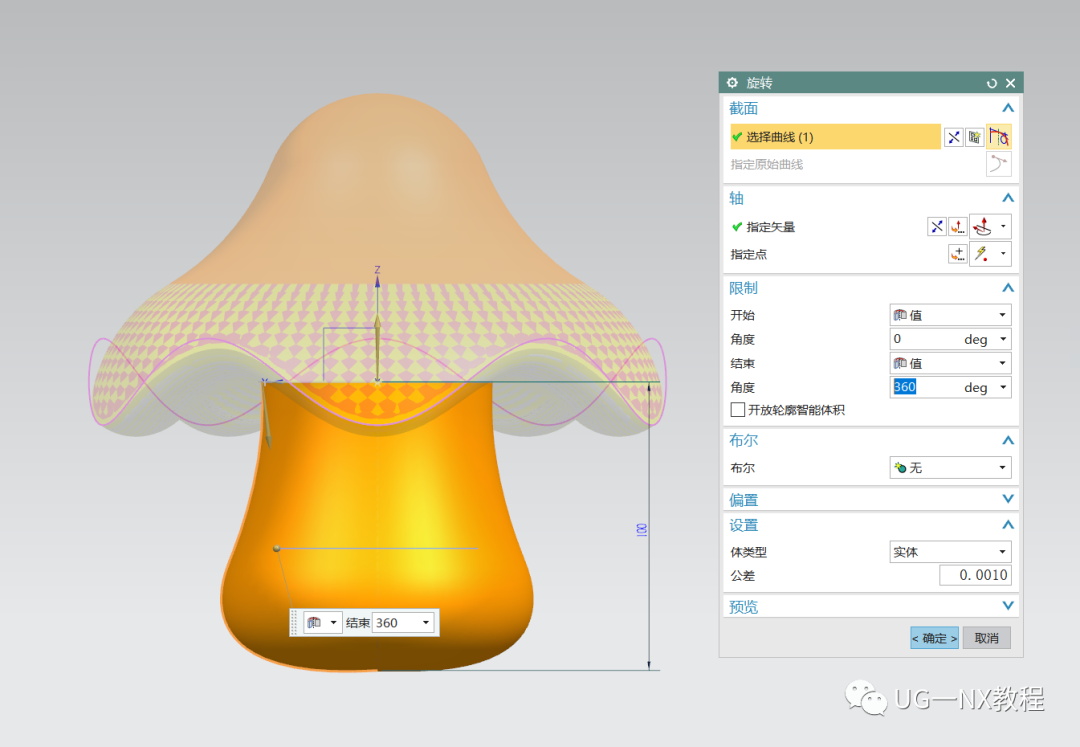Screen dimensions: 1080x747
Task: Confirm with the 确定 button
Action: click(935, 638)
